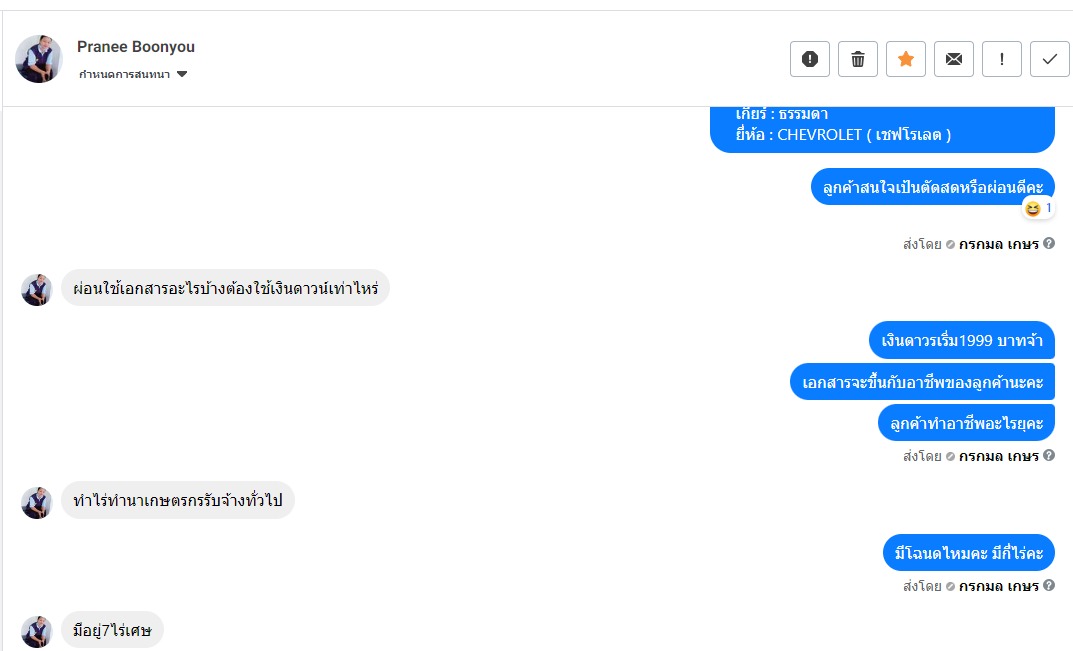This screenshot has width=1073, height=651.
Task: Click help icon beside the first กรกมล เกษร
Action: pyautogui.click(x=1049, y=243)
